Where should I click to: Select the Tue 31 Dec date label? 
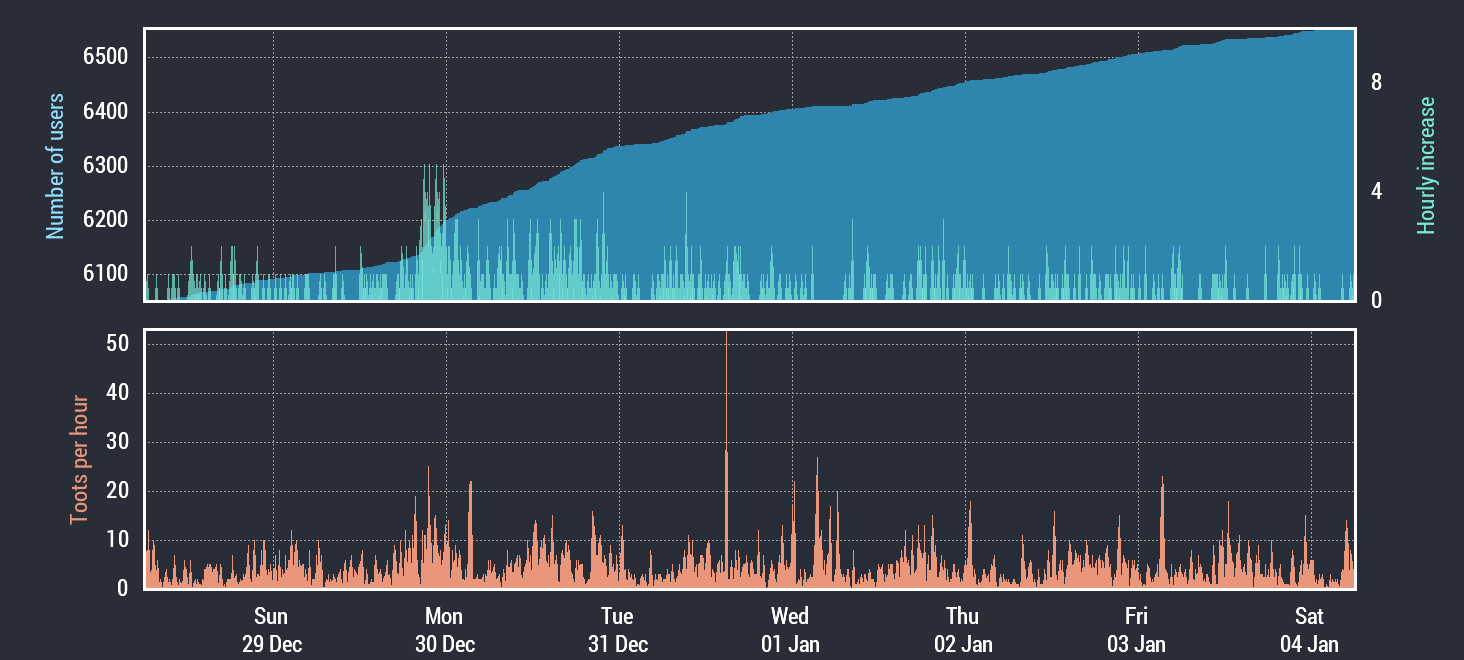617,630
